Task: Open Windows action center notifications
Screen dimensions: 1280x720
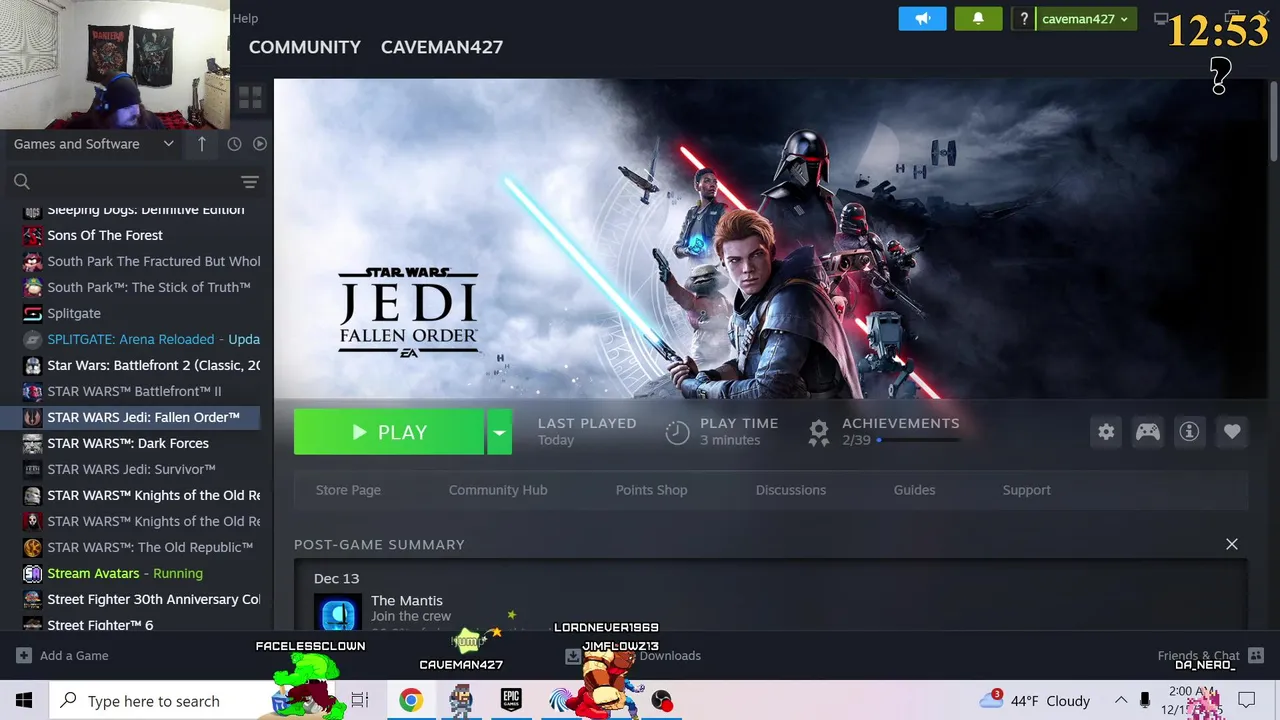Action: click(1246, 700)
